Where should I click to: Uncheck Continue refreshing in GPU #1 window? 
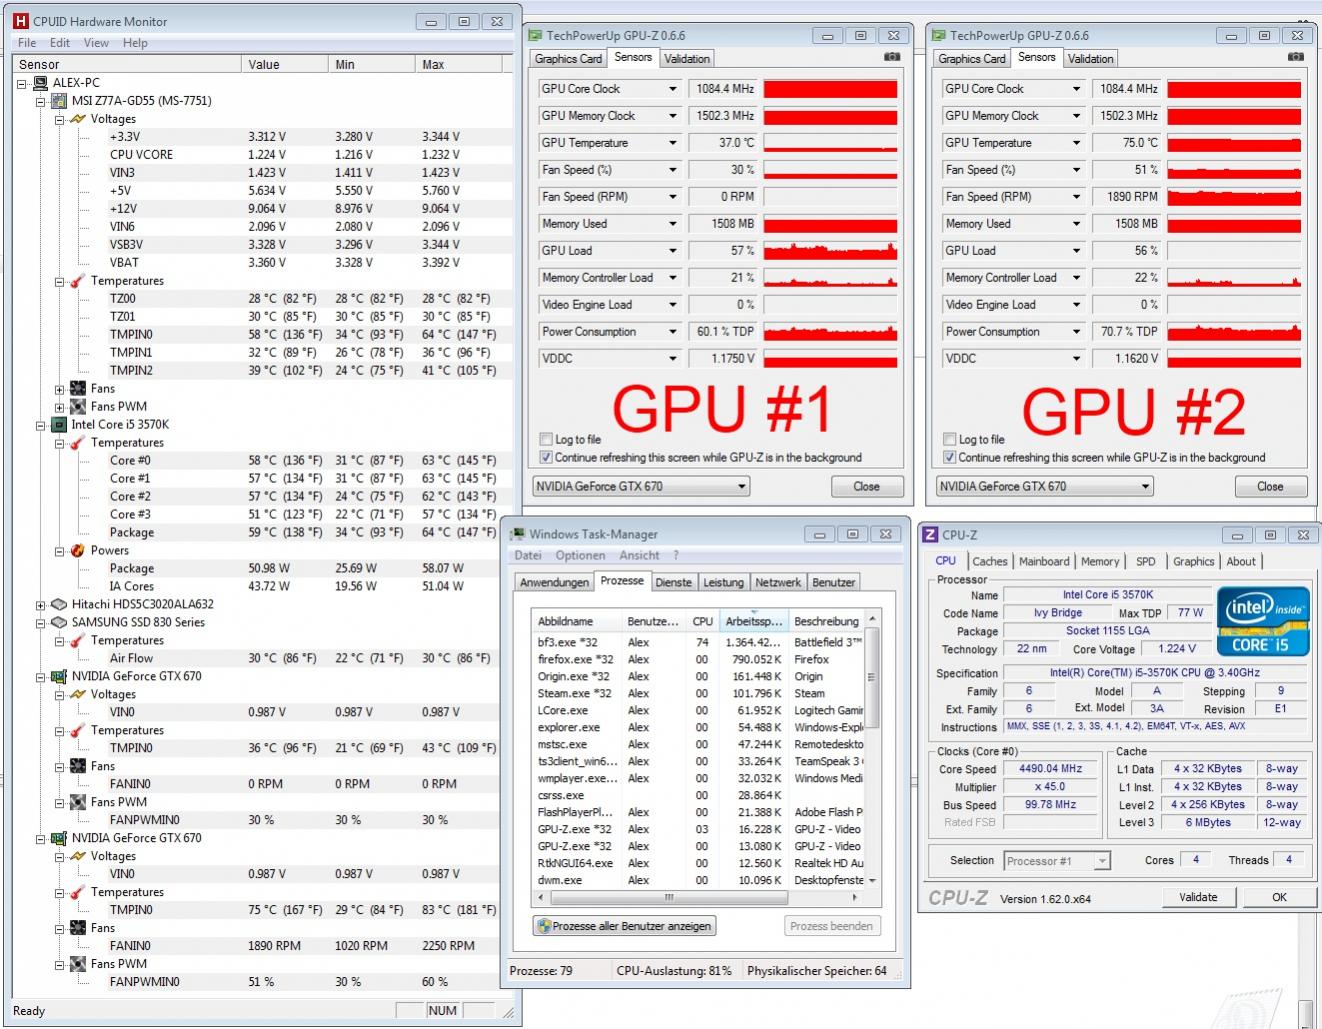[x=546, y=457]
